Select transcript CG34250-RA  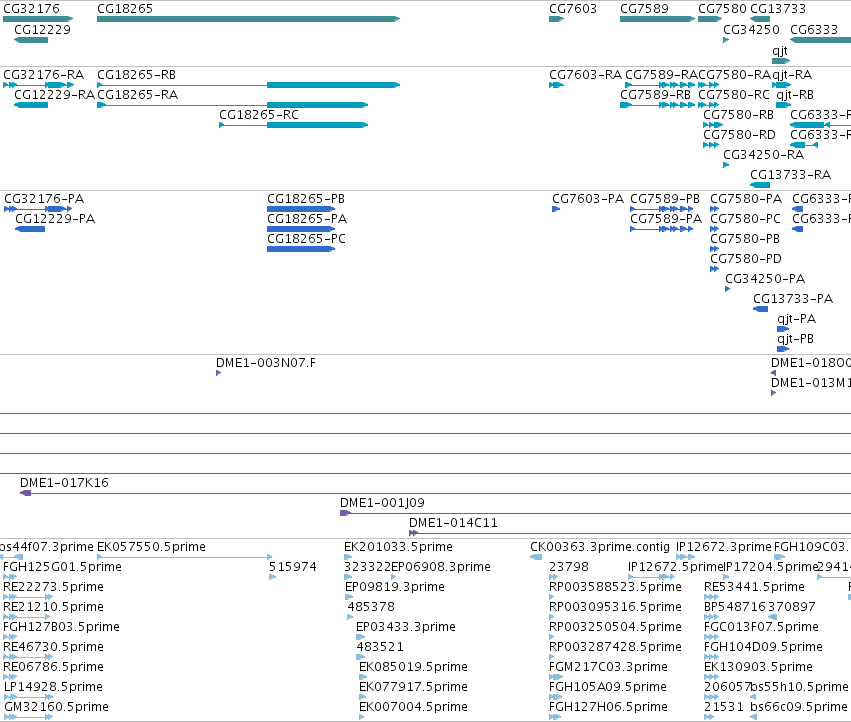pyautogui.click(x=726, y=165)
